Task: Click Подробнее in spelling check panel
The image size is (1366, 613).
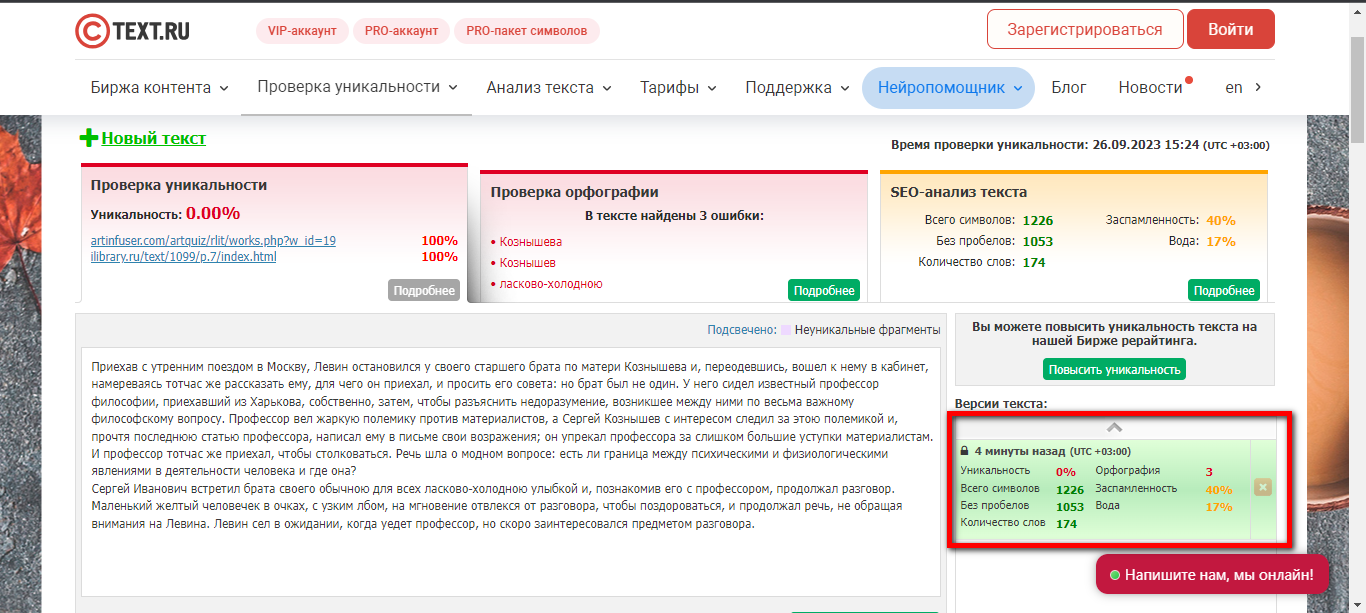Action: 824,290
